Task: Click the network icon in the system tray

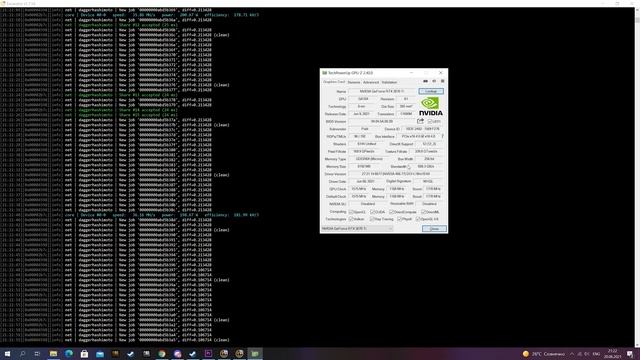Action: (x=580, y=354)
